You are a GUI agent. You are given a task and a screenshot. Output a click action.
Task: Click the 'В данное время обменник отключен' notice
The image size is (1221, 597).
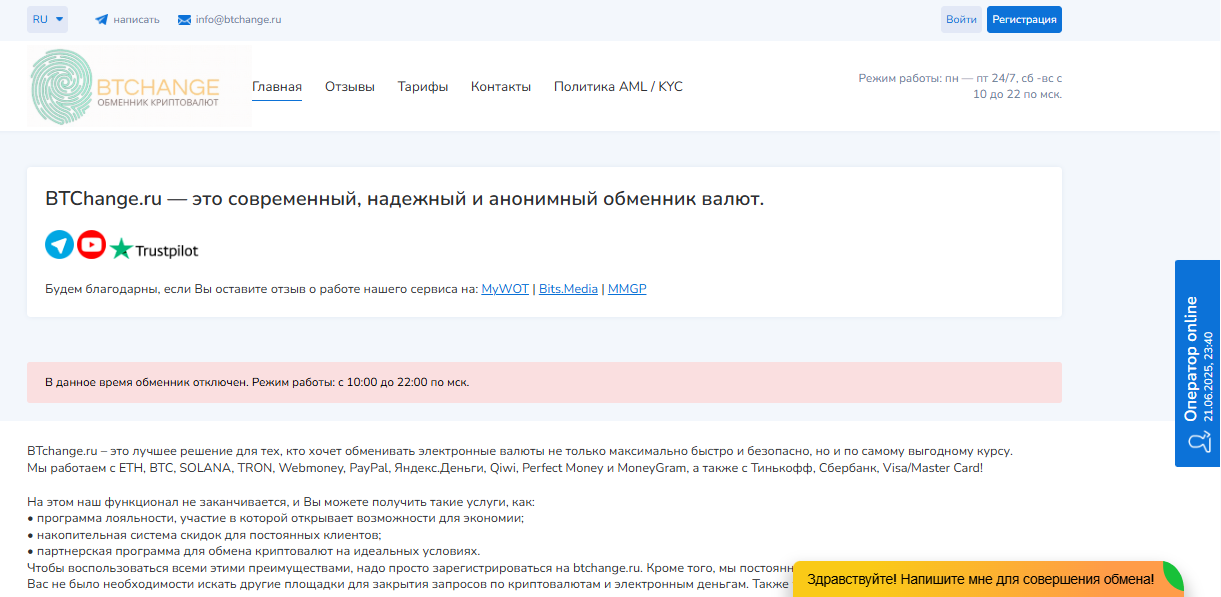(544, 382)
